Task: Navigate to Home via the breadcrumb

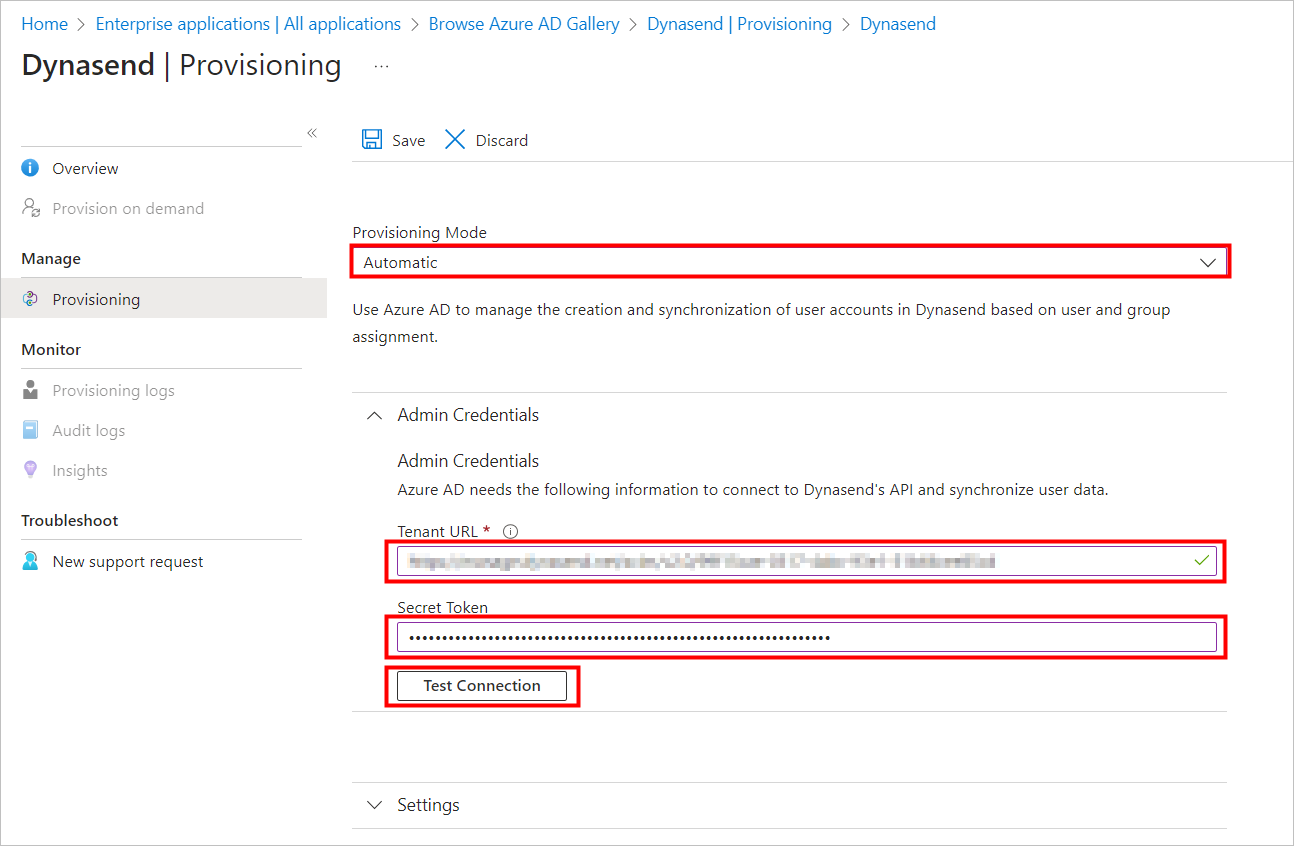Action: click(x=44, y=23)
